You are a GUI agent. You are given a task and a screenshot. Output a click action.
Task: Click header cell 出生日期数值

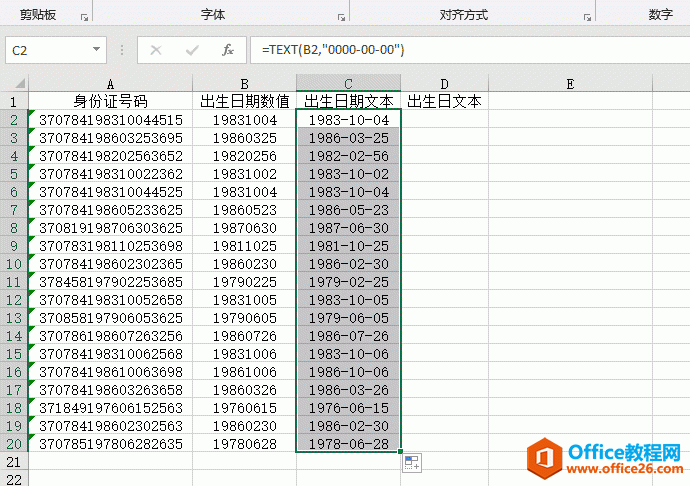point(244,101)
